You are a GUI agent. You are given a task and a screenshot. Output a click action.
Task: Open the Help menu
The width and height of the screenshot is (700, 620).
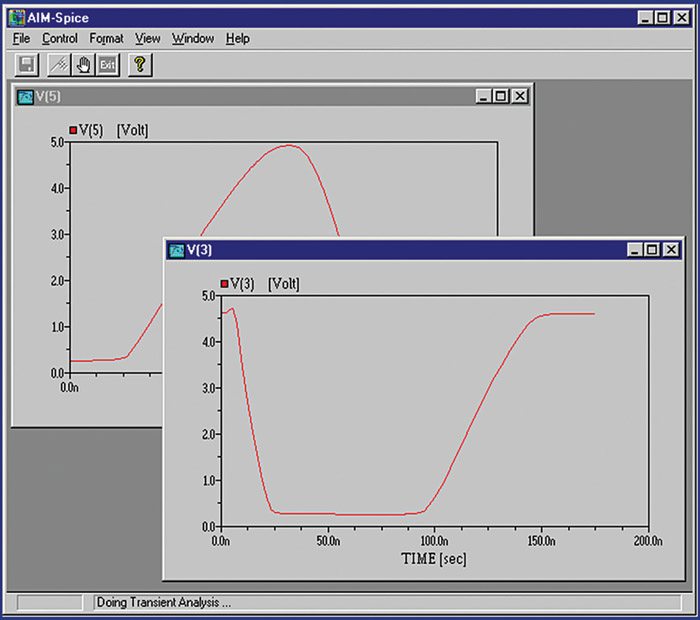click(x=237, y=38)
